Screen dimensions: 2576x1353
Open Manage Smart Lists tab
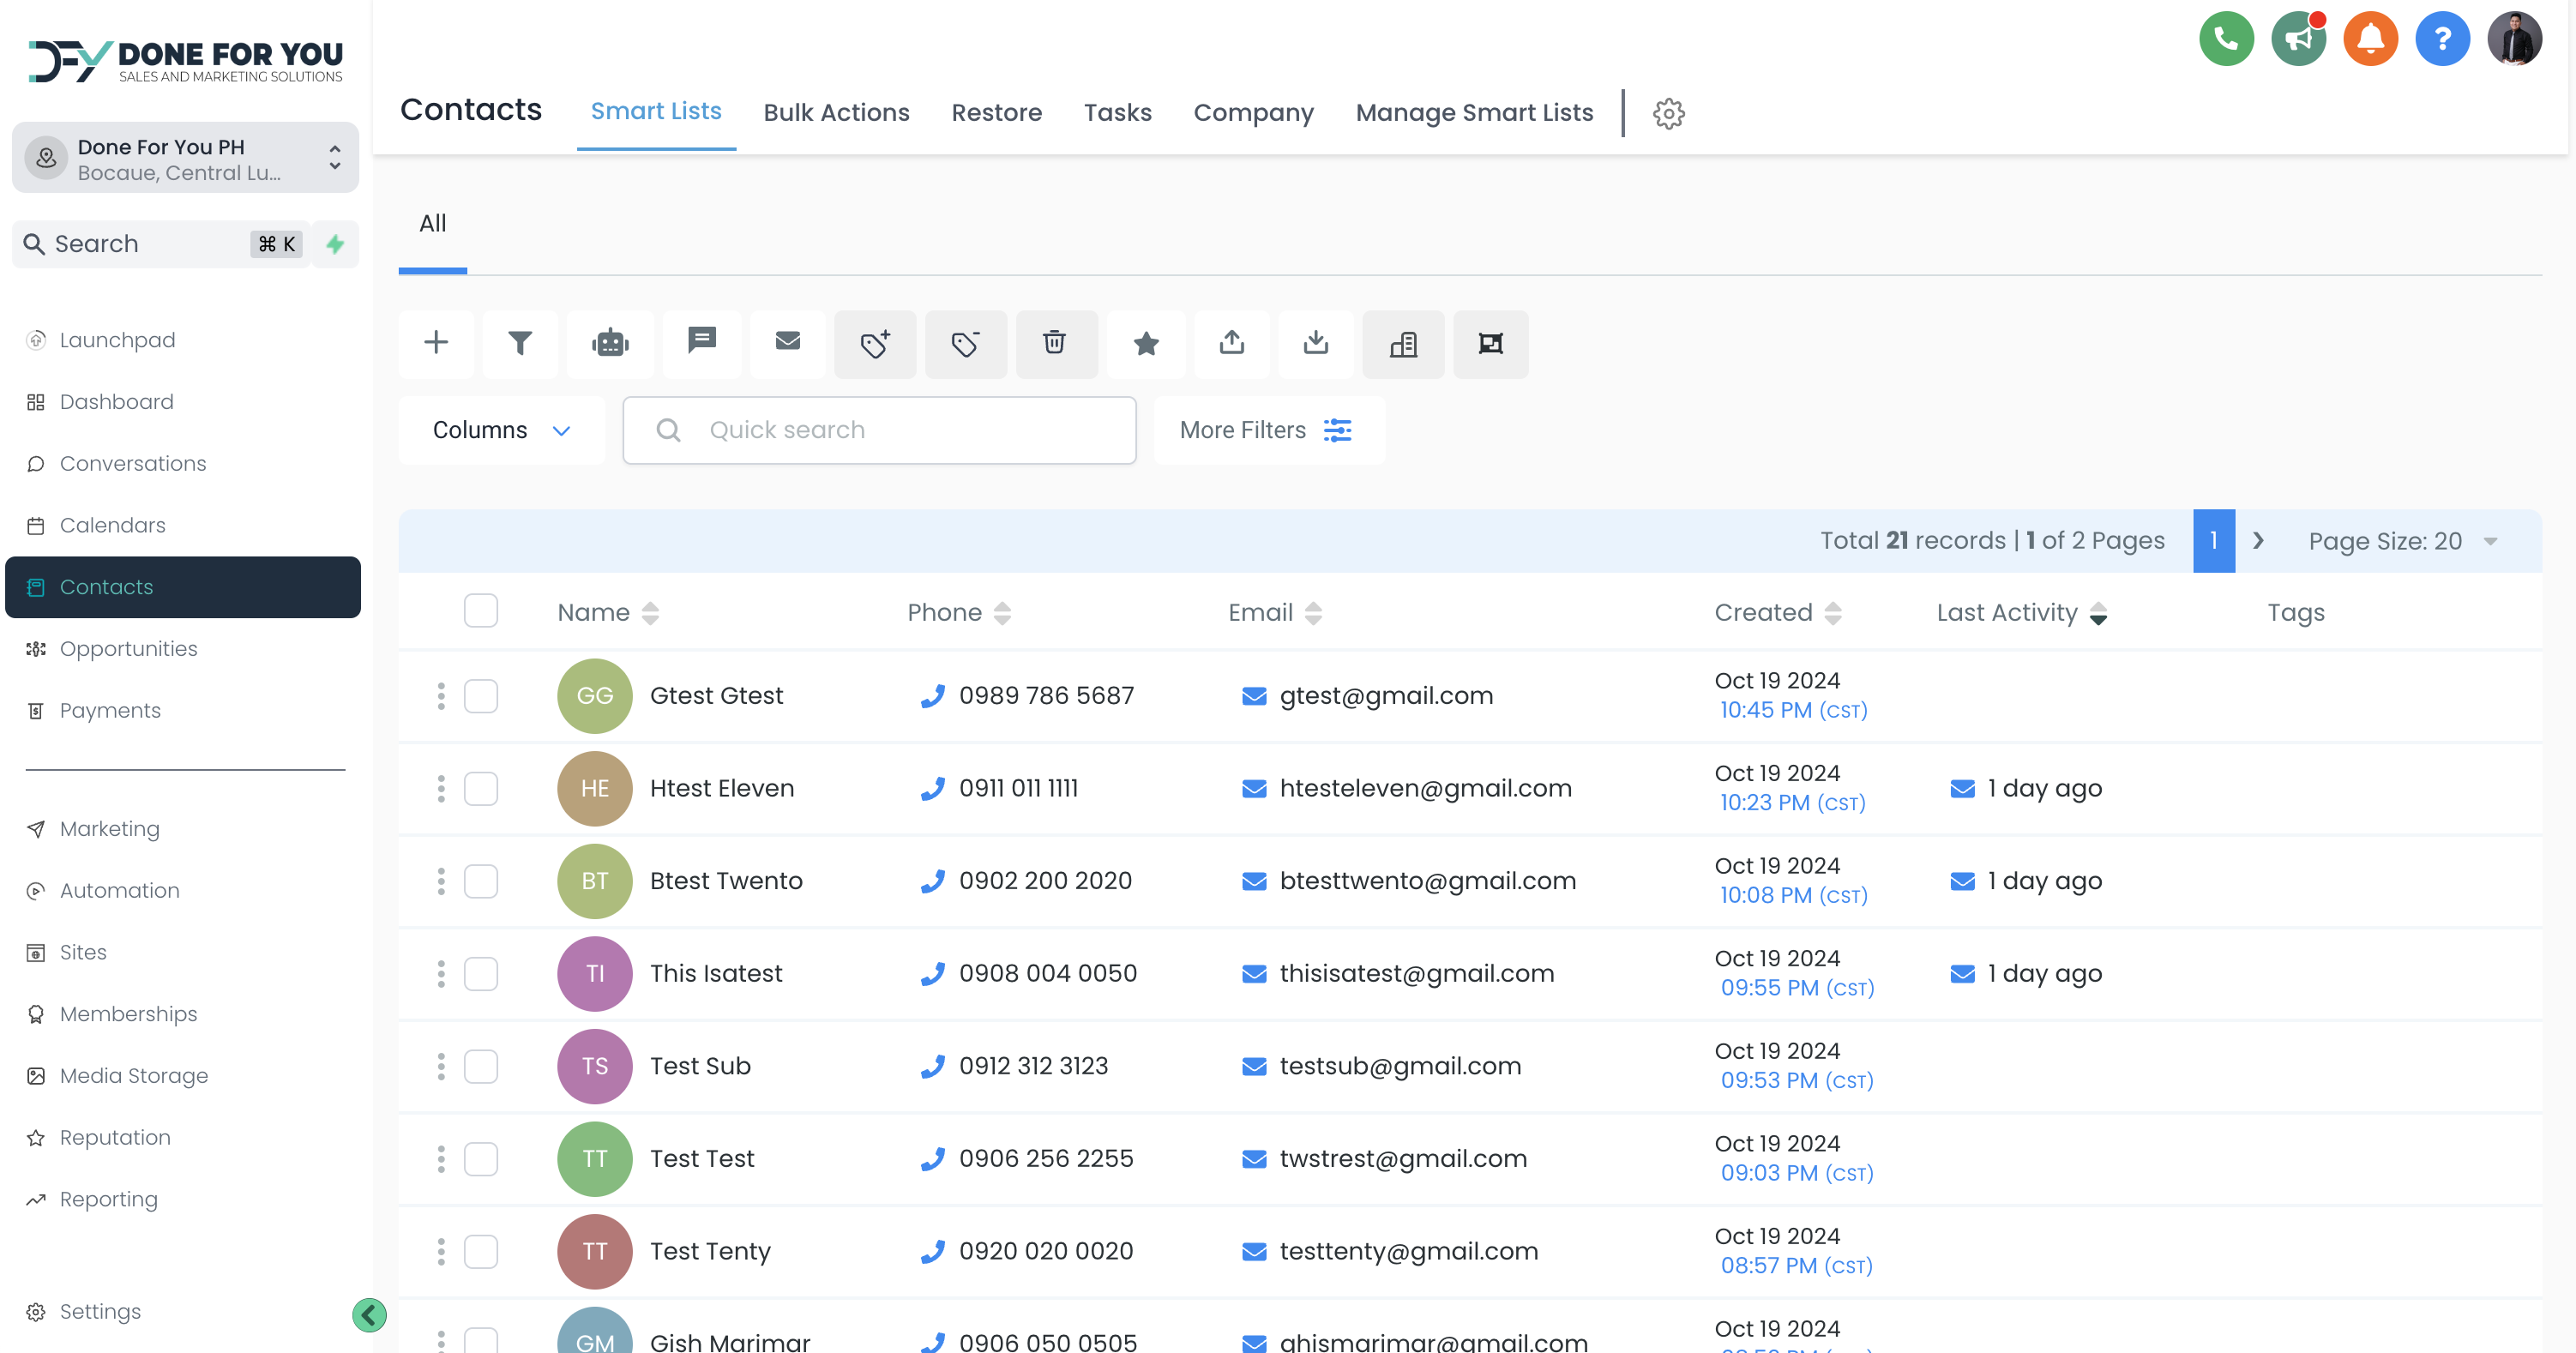tap(1474, 113)
